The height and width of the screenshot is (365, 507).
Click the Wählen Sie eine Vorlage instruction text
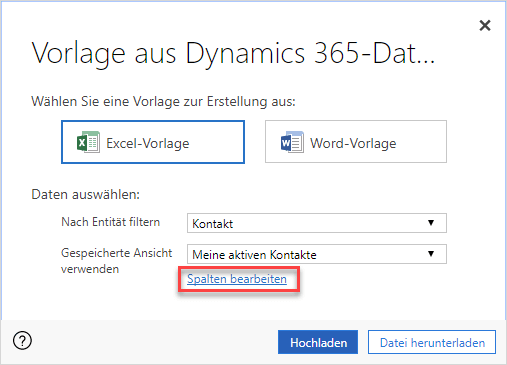coord(163,101)
